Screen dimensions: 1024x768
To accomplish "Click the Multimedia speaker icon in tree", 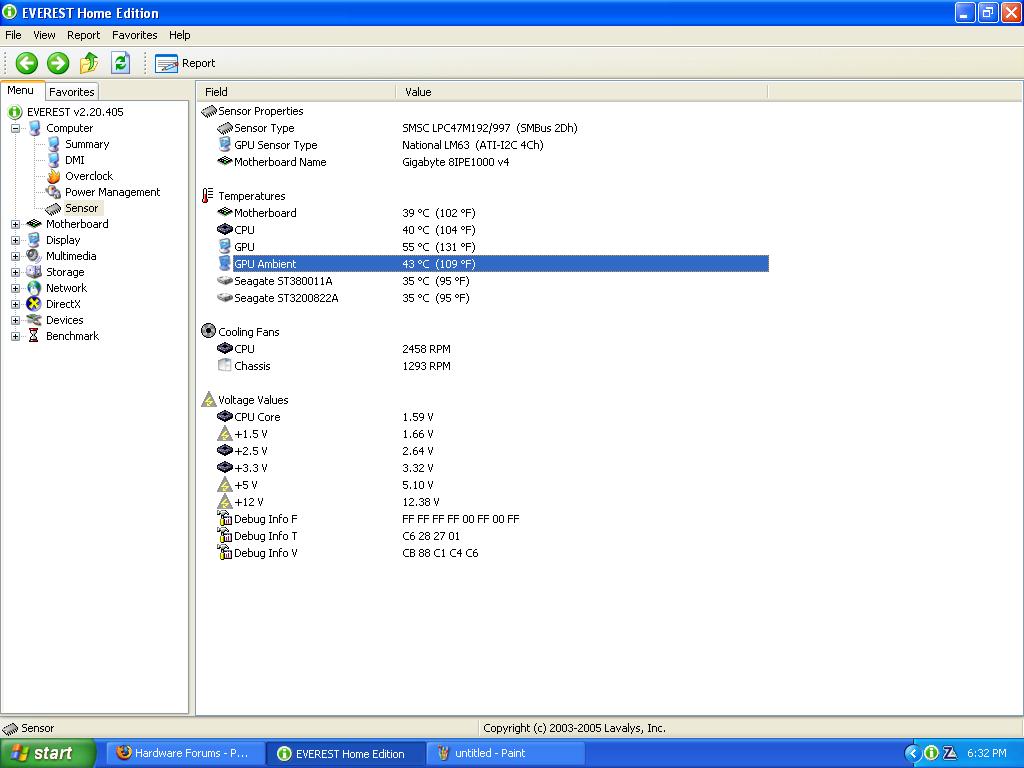I will tap(33, 256).
